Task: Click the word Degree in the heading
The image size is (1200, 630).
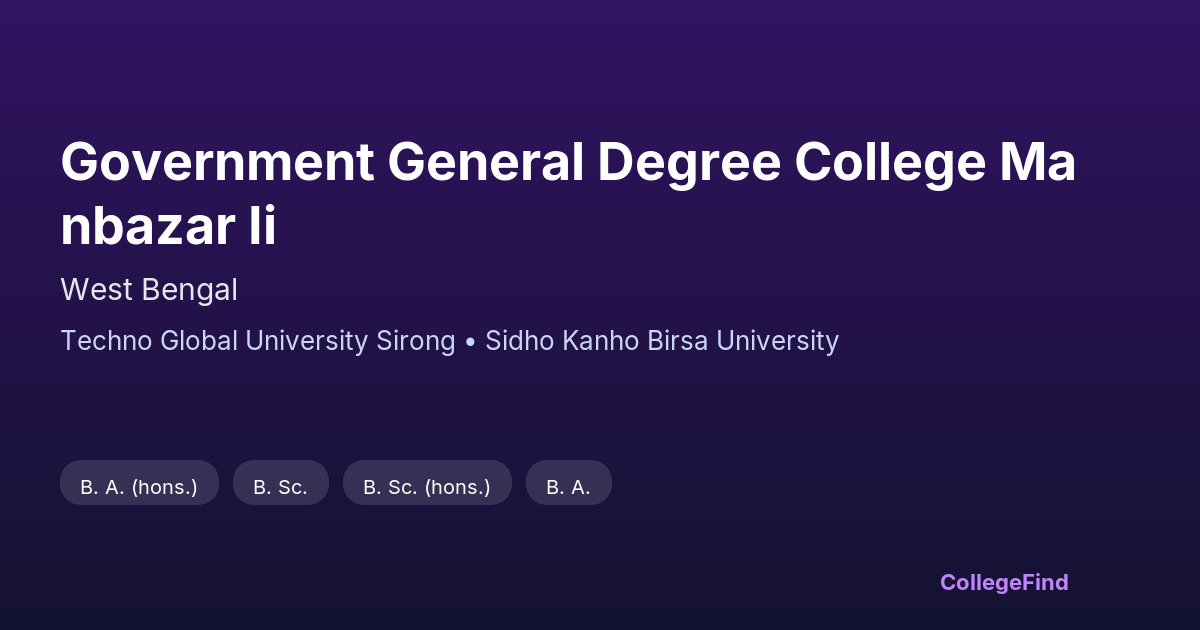Action: 689,163
